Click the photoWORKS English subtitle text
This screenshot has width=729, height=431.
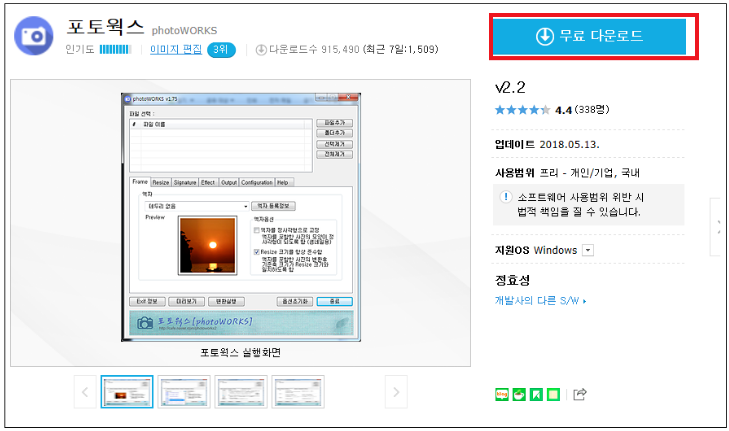coord(184,31)
